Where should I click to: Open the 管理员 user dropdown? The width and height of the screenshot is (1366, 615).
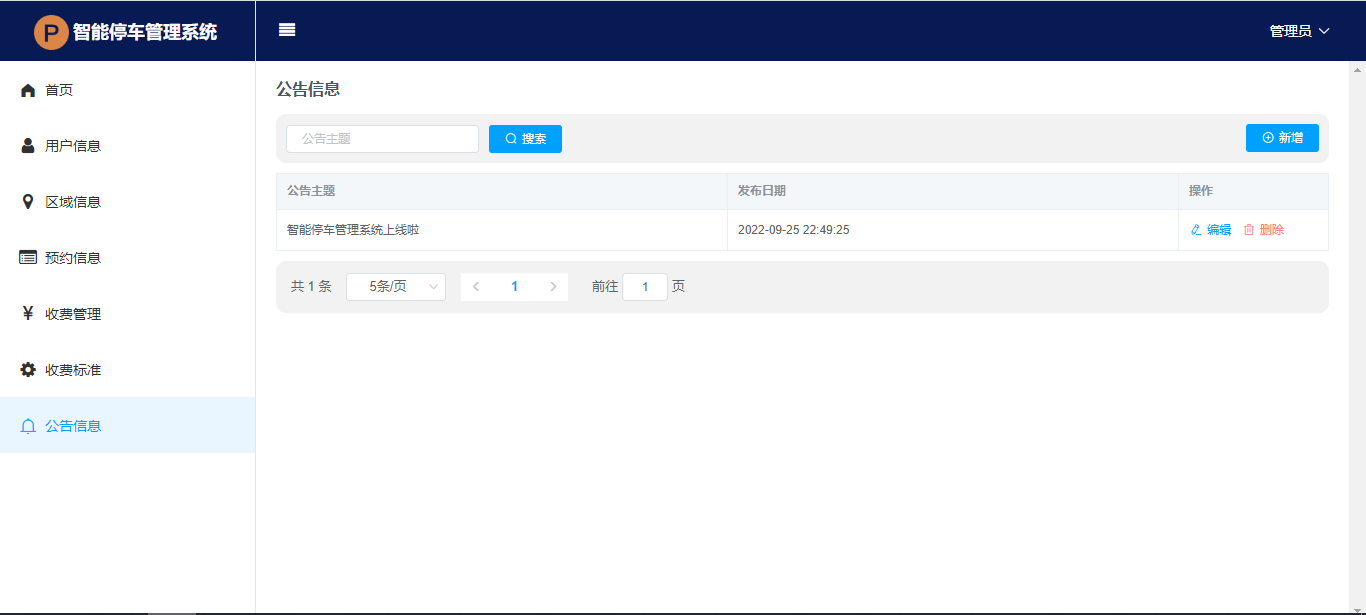tap(1299, 31)
